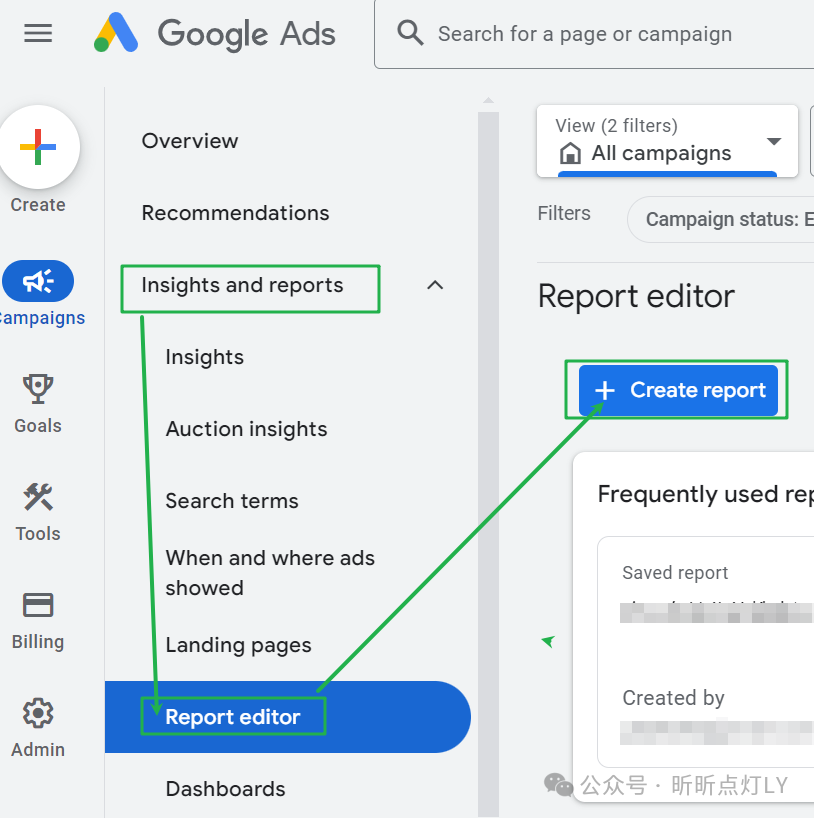Open Recommendations page

[235, 213]
